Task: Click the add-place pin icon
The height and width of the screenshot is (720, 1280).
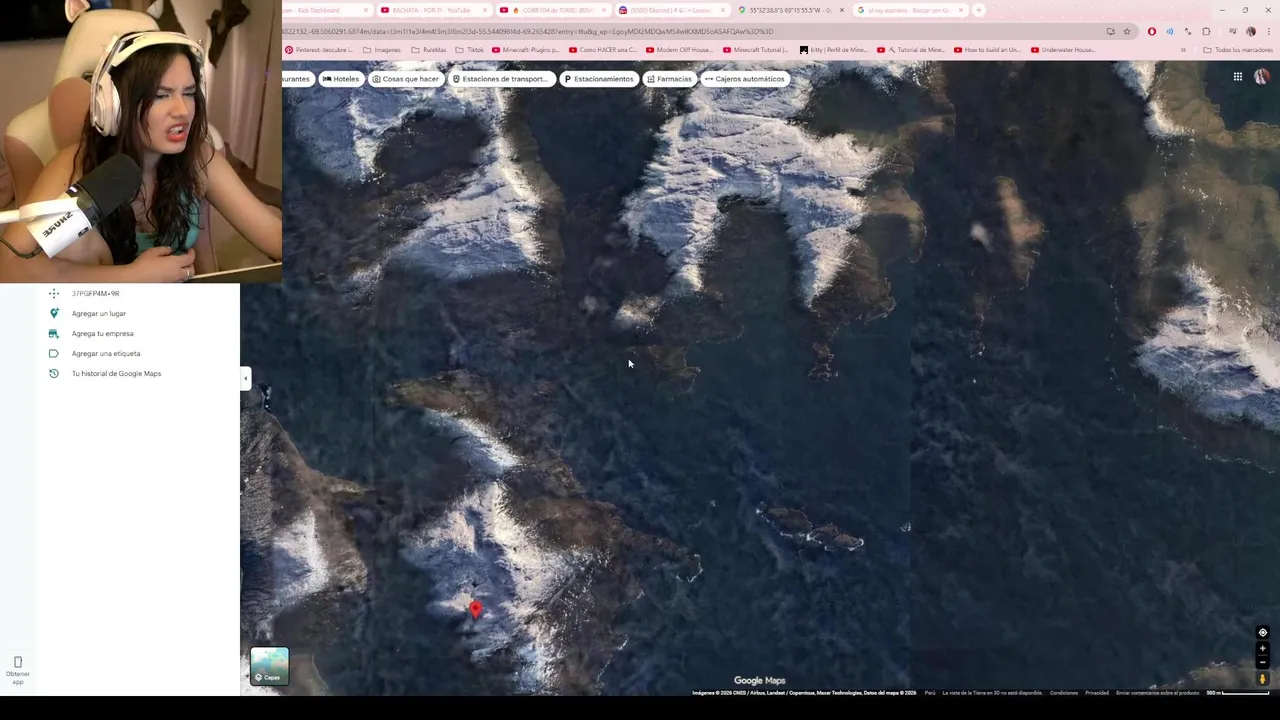Action: [54, 313]
